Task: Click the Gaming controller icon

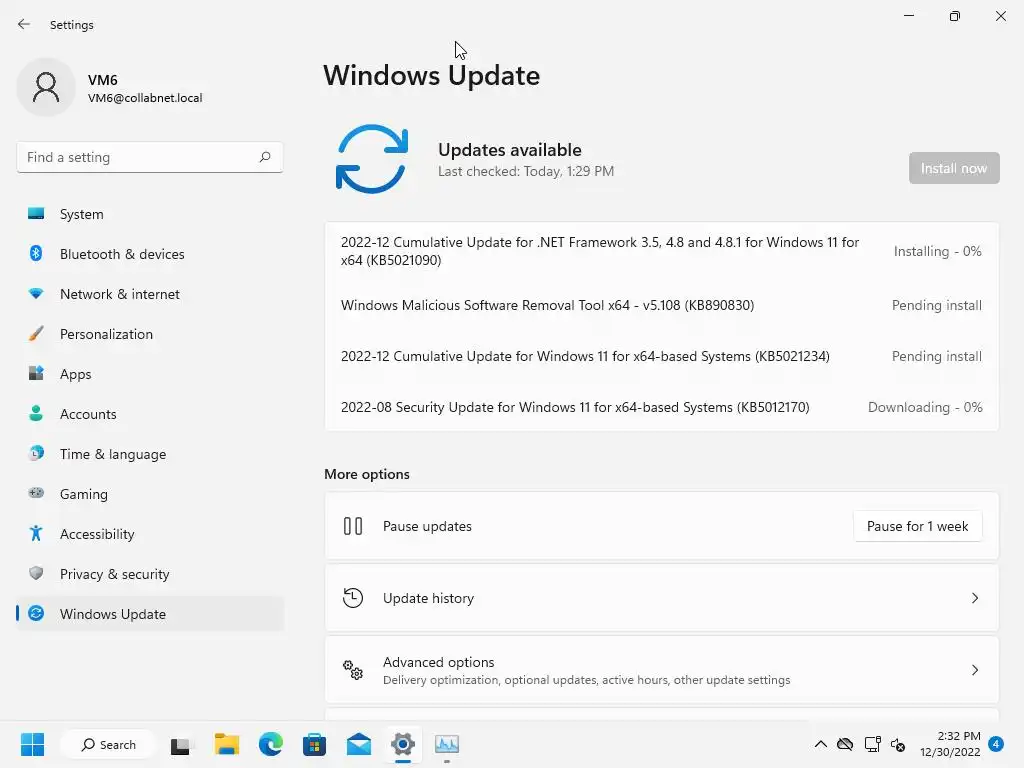Action: point(36,493)
